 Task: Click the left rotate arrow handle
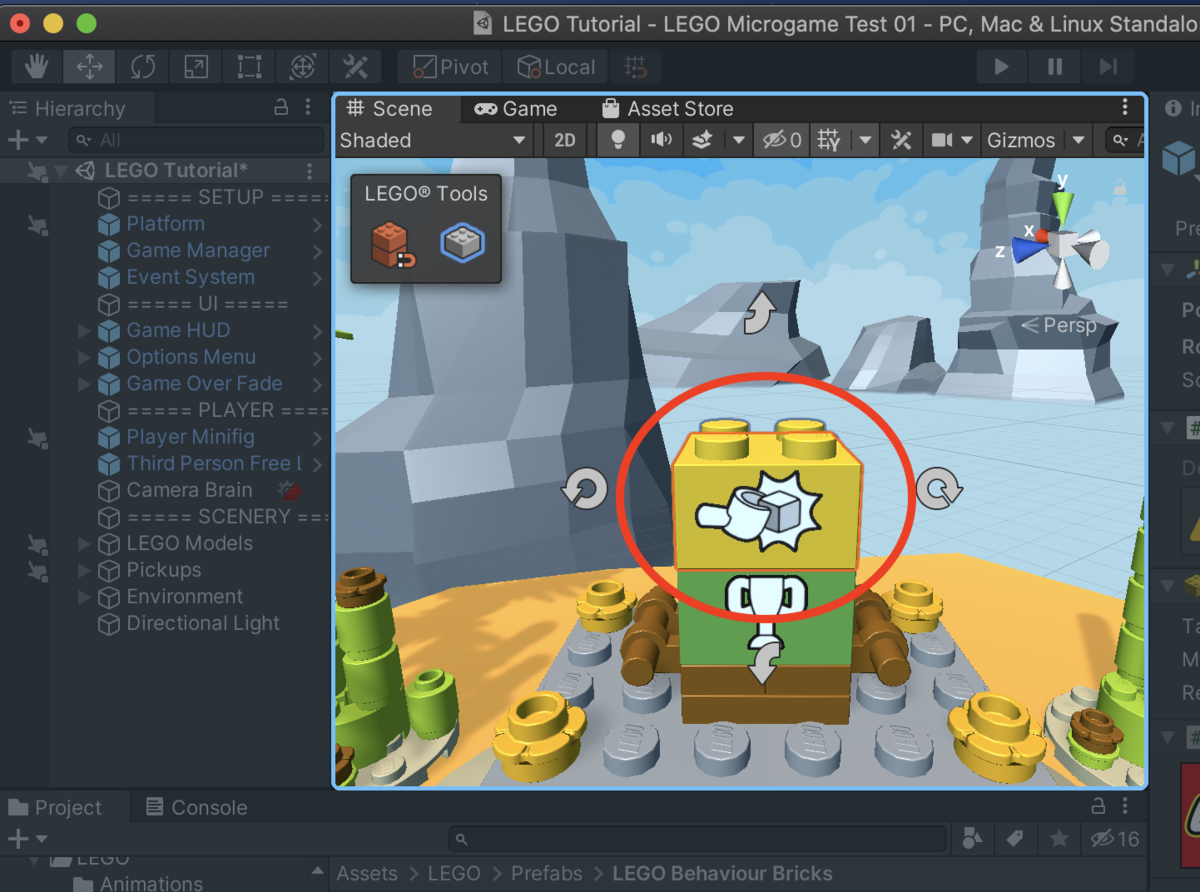[584, 489]
